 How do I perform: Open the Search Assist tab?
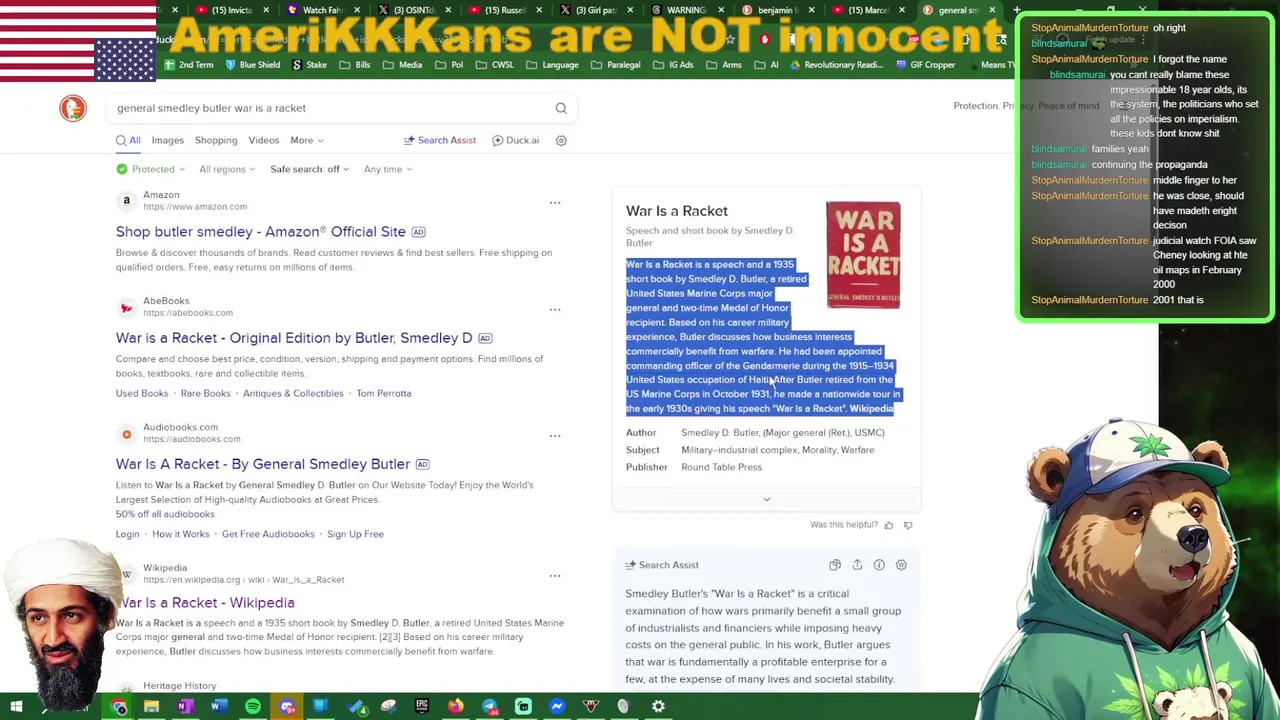pos(440,141)
